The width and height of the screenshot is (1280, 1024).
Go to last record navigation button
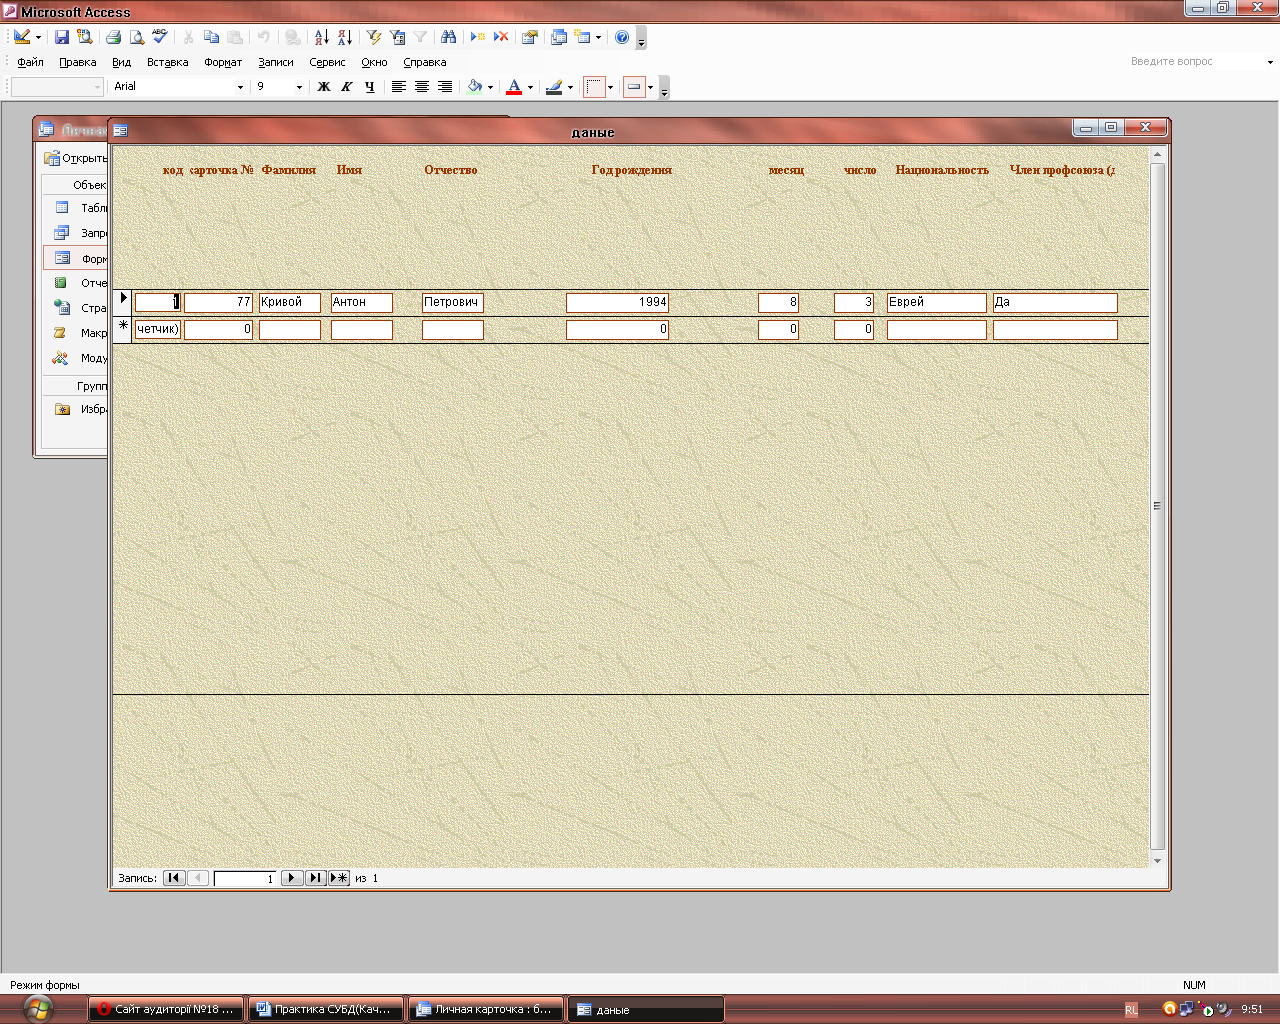(315, 878)
